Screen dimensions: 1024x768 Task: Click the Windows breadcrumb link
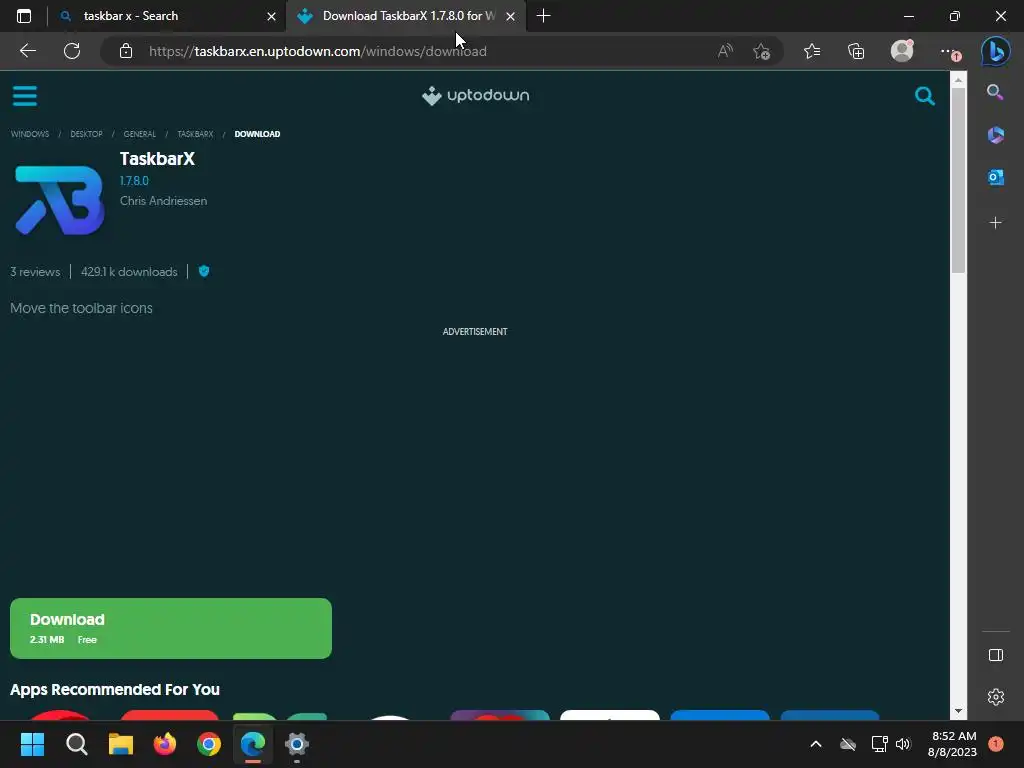(30, 134)
